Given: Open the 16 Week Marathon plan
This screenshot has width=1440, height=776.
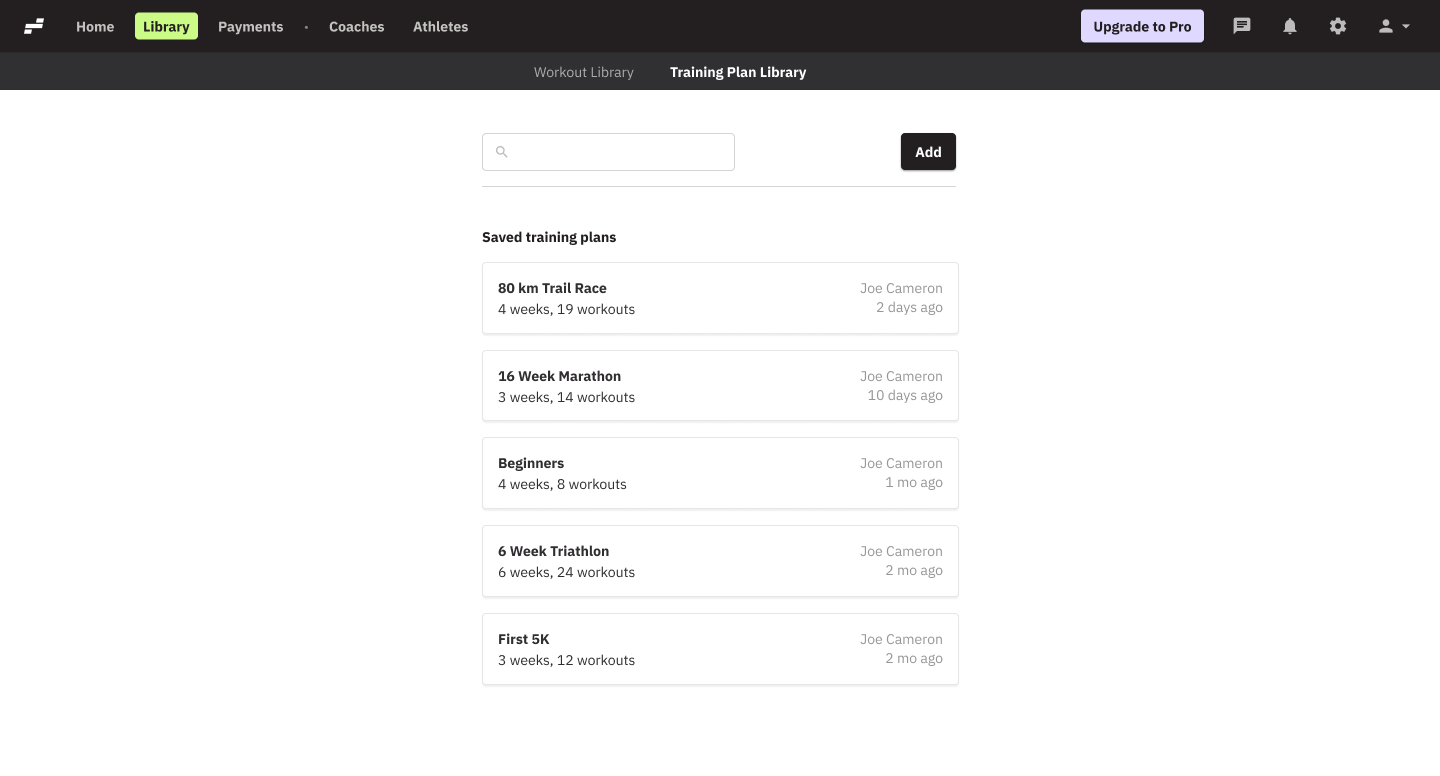Looking at the screenshot, I should 720,386.
